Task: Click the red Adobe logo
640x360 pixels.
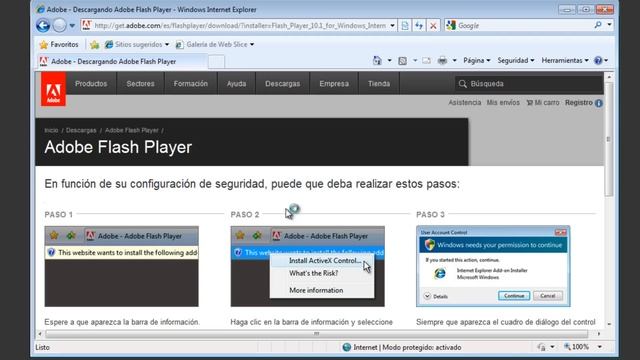Action: coord(53,89)
